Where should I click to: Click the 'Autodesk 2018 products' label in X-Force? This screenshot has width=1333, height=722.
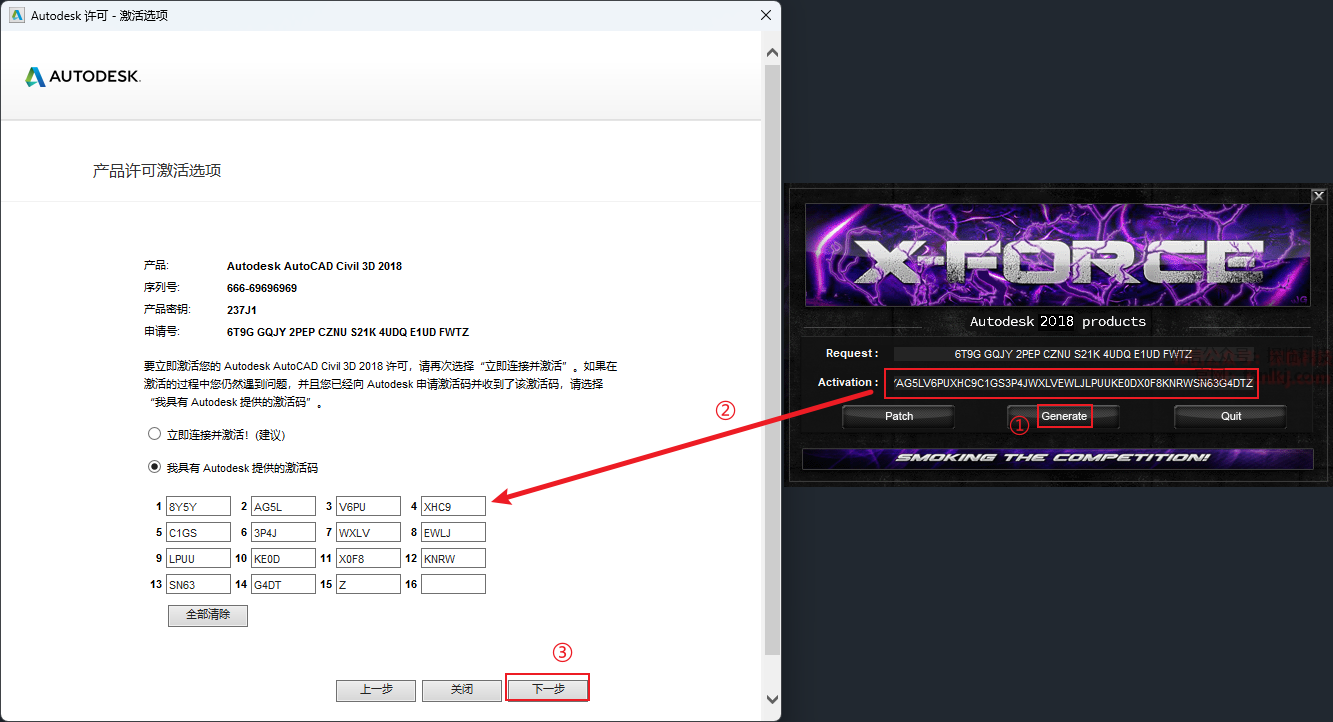tap(1058, 321)
